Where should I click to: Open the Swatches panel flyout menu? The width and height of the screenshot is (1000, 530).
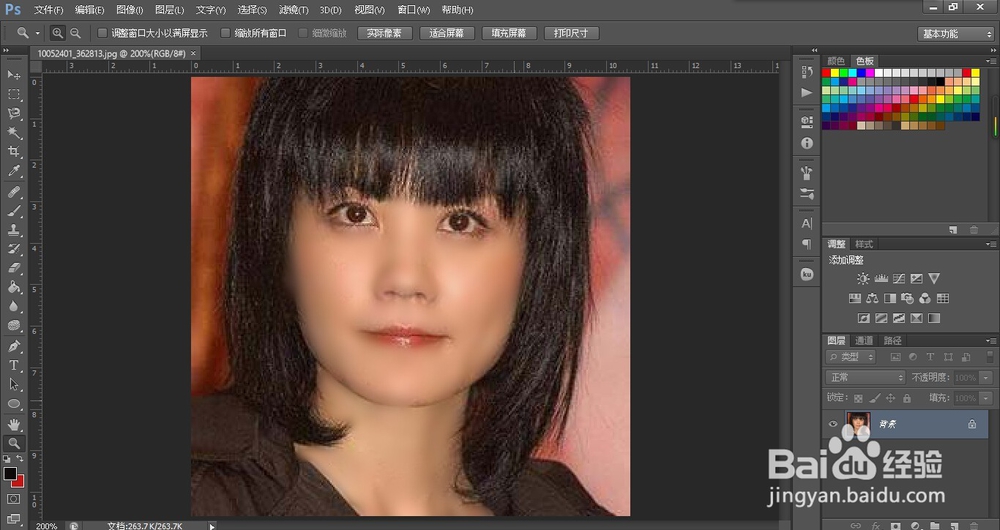[991, 61]
